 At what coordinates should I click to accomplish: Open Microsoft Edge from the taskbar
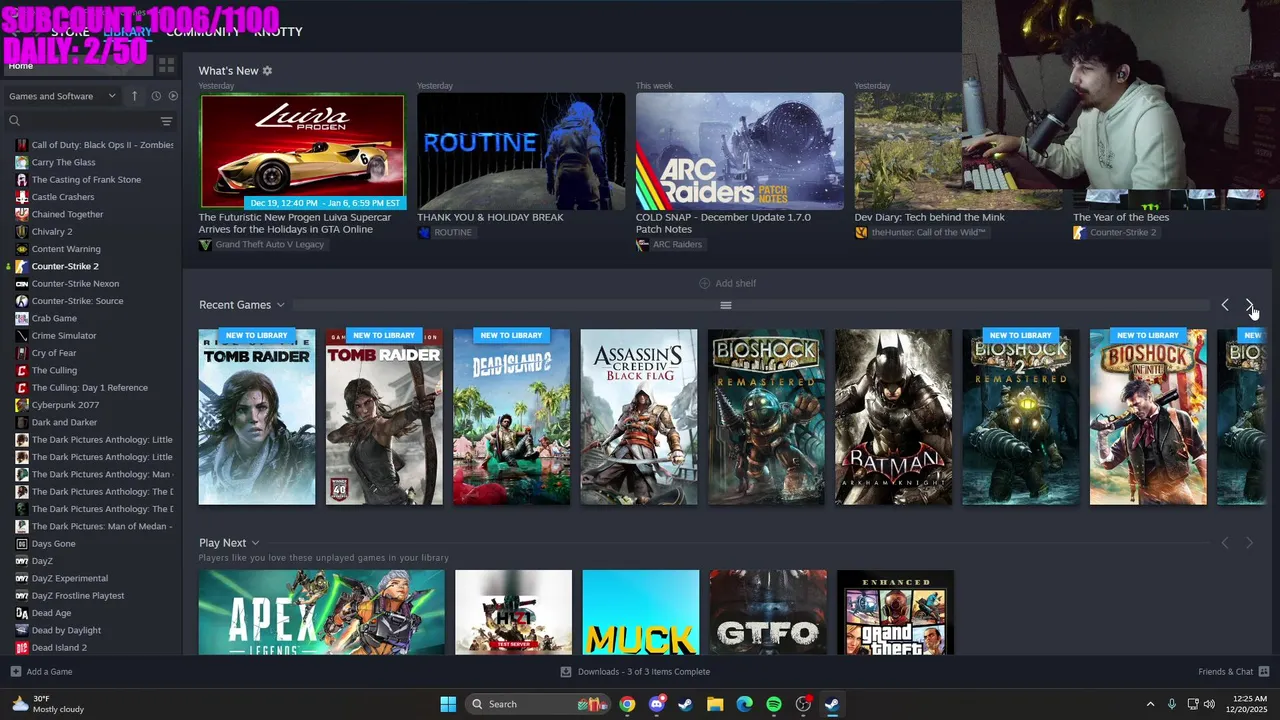pyautogui.click(x=744, y=704)
